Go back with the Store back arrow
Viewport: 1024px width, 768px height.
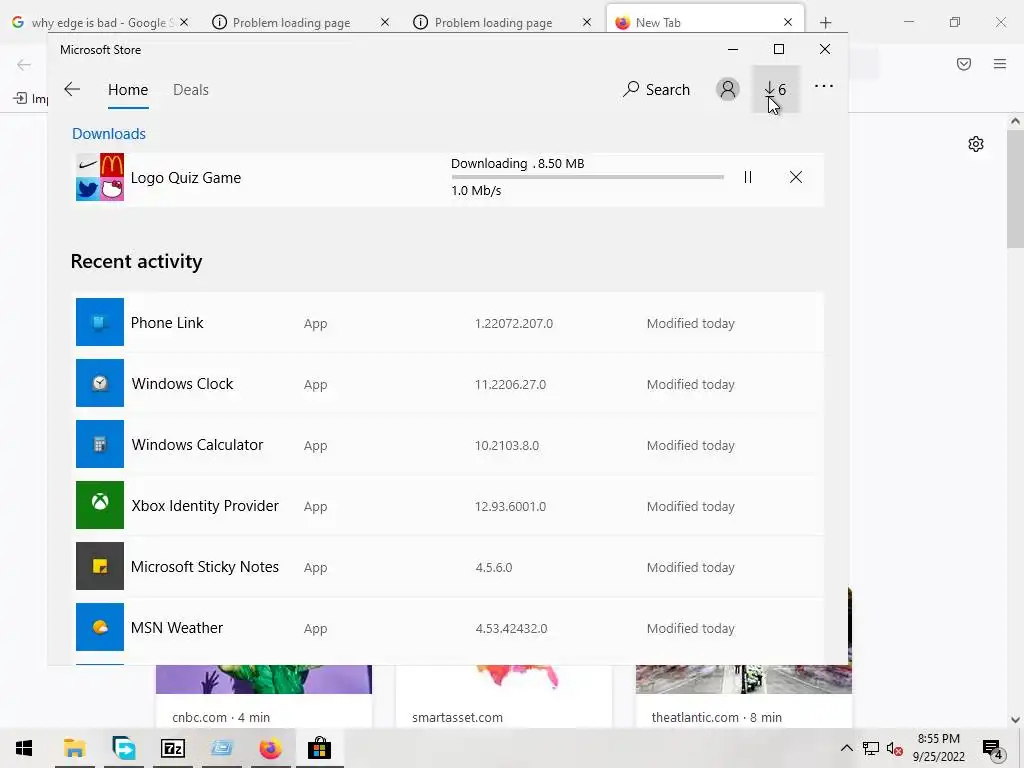72,89
